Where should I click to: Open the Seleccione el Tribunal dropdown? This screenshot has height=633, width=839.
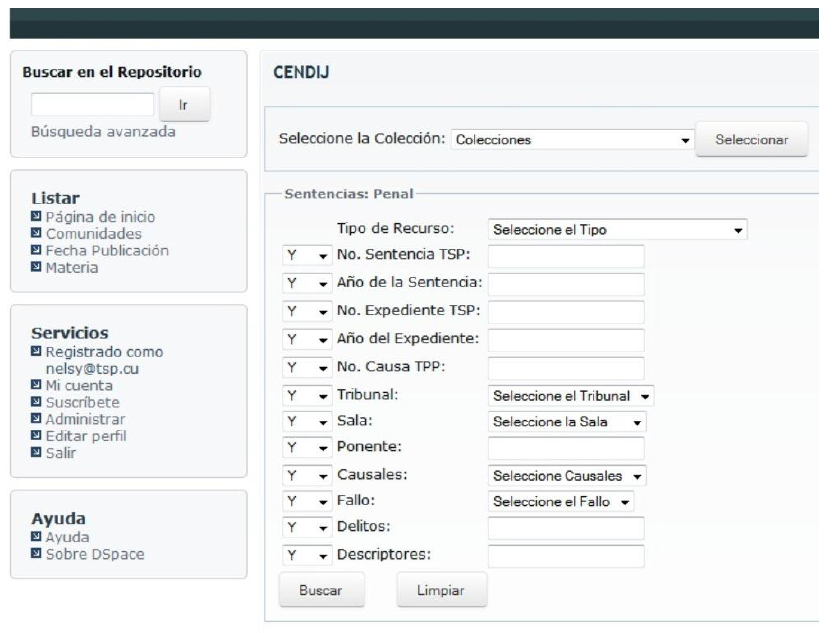[571, 395]
